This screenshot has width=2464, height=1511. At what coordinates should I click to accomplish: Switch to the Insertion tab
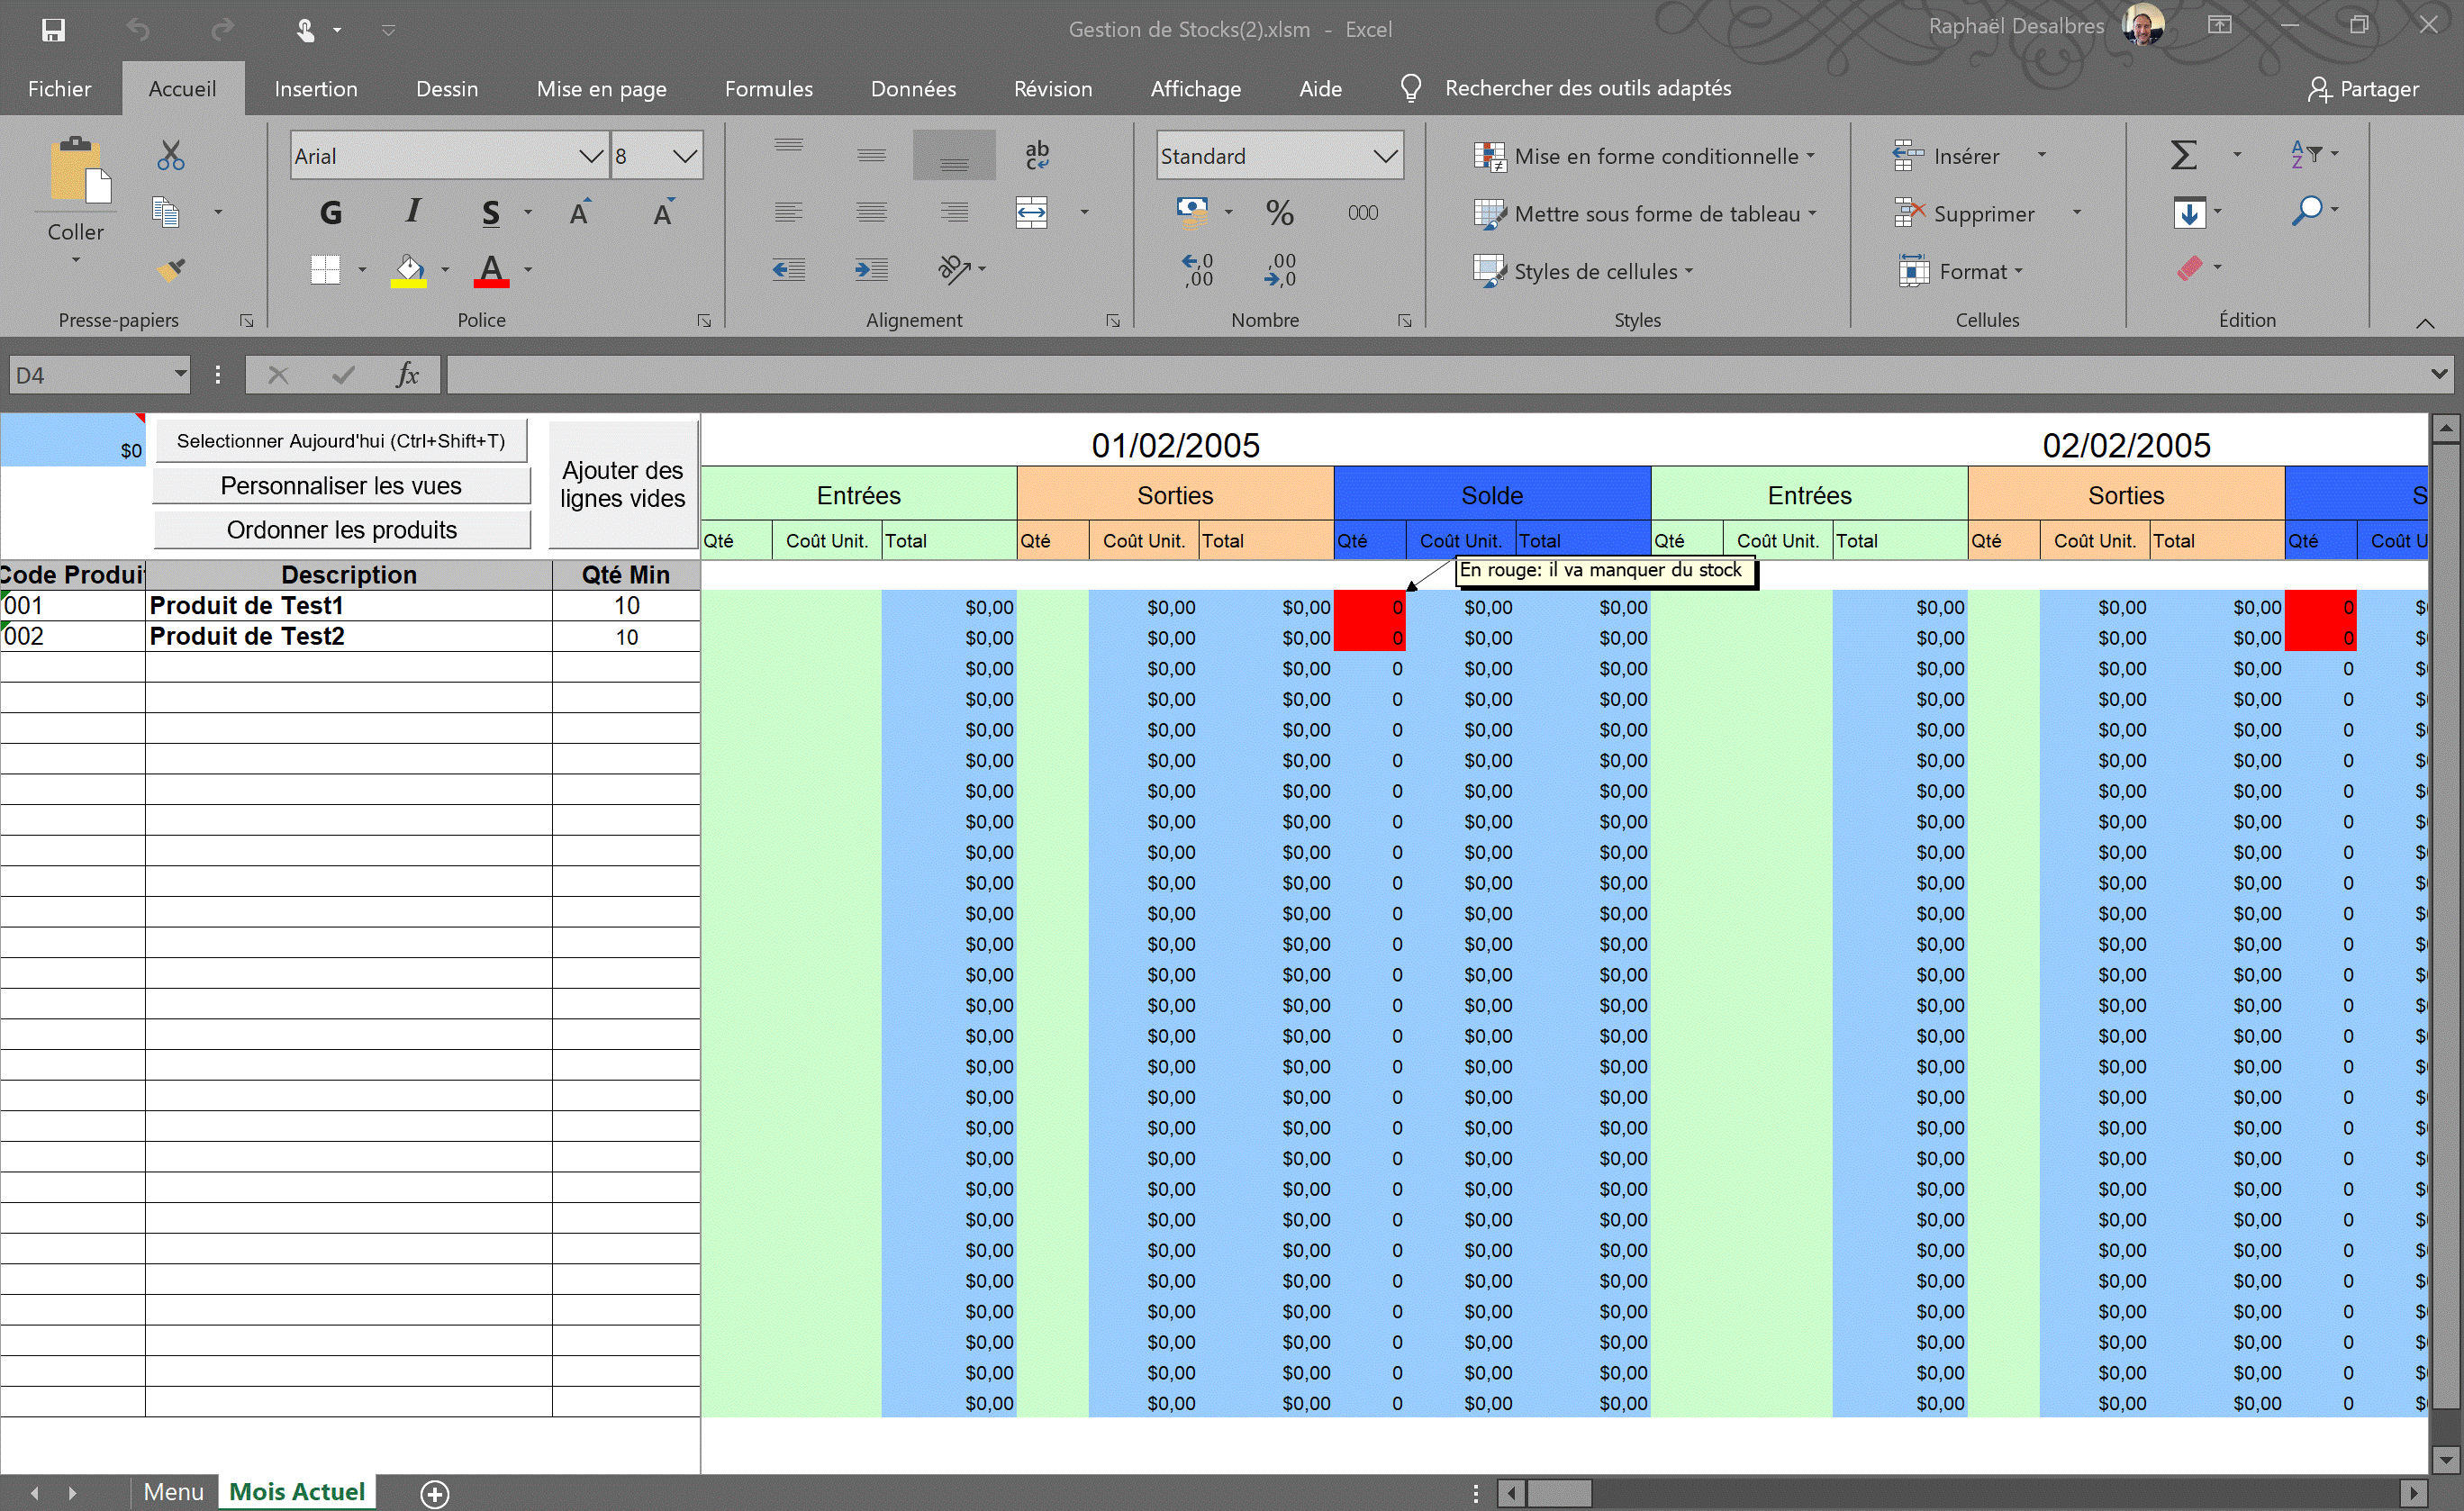click(316, 88)
